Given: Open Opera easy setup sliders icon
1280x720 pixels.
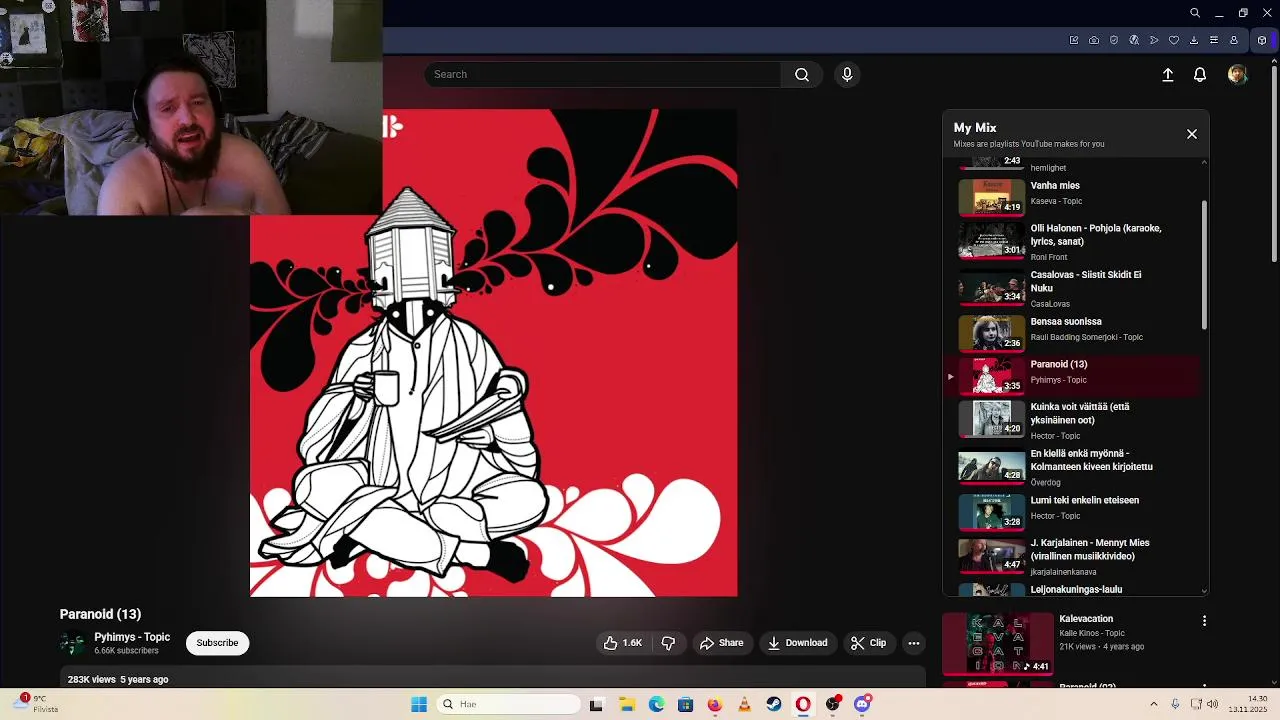Looking at the screenshot, I should [1214, 40].
